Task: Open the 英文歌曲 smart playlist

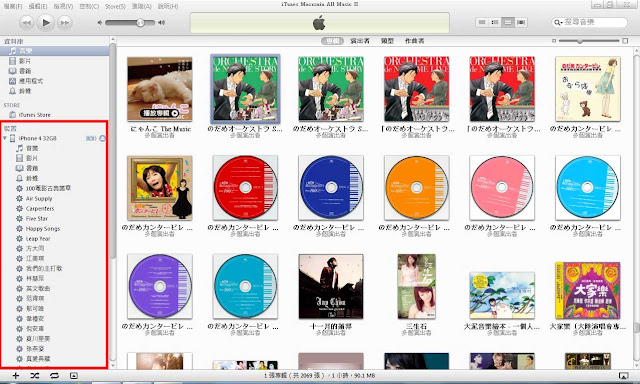Action: click(x=38, y=289)
